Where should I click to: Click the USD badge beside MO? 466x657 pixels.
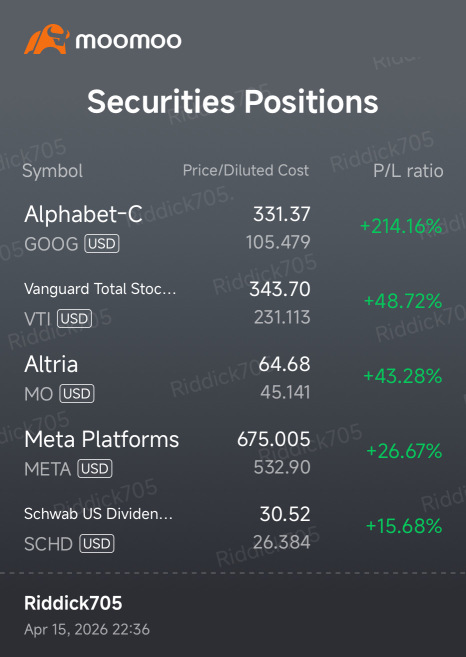pyautogui.click(x=77, y=394)
